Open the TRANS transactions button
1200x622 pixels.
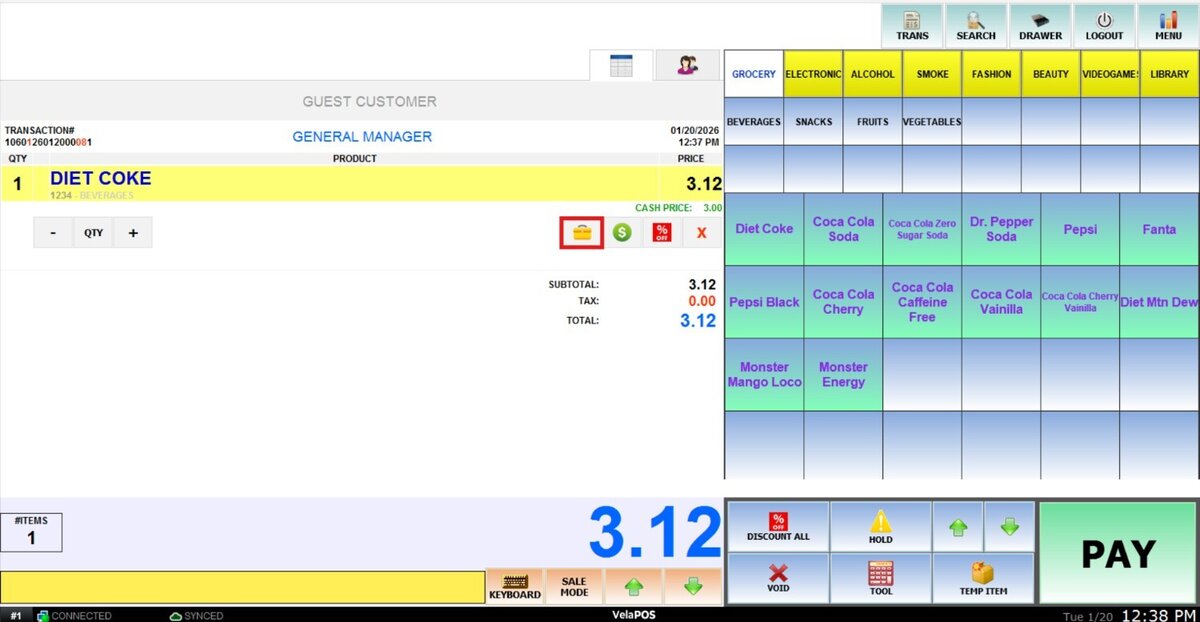coord(911,25)
